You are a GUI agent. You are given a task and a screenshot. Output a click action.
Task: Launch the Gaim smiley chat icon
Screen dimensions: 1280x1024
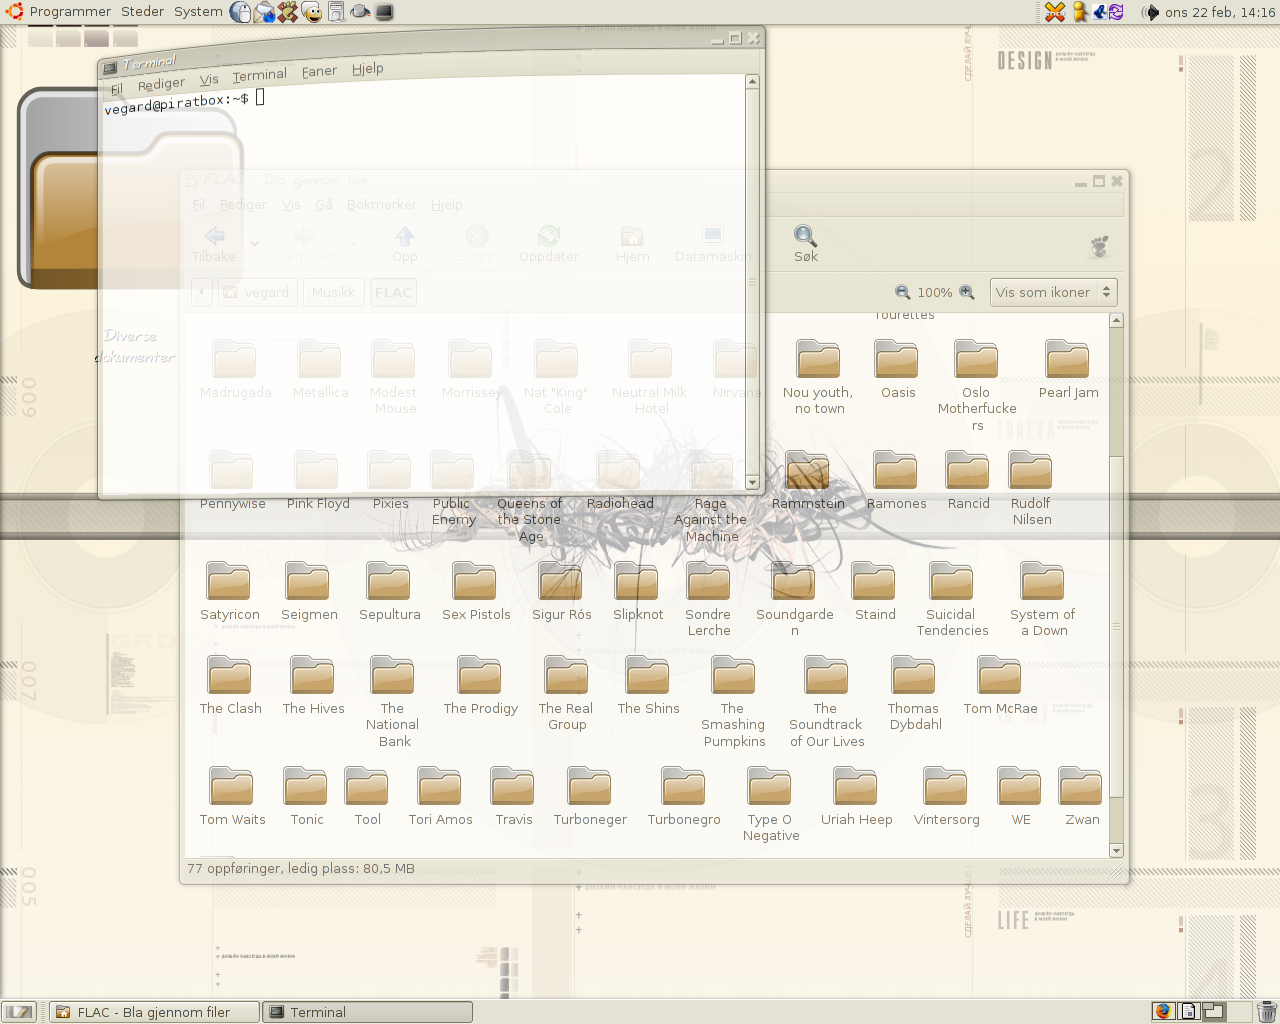pos(312,12)
